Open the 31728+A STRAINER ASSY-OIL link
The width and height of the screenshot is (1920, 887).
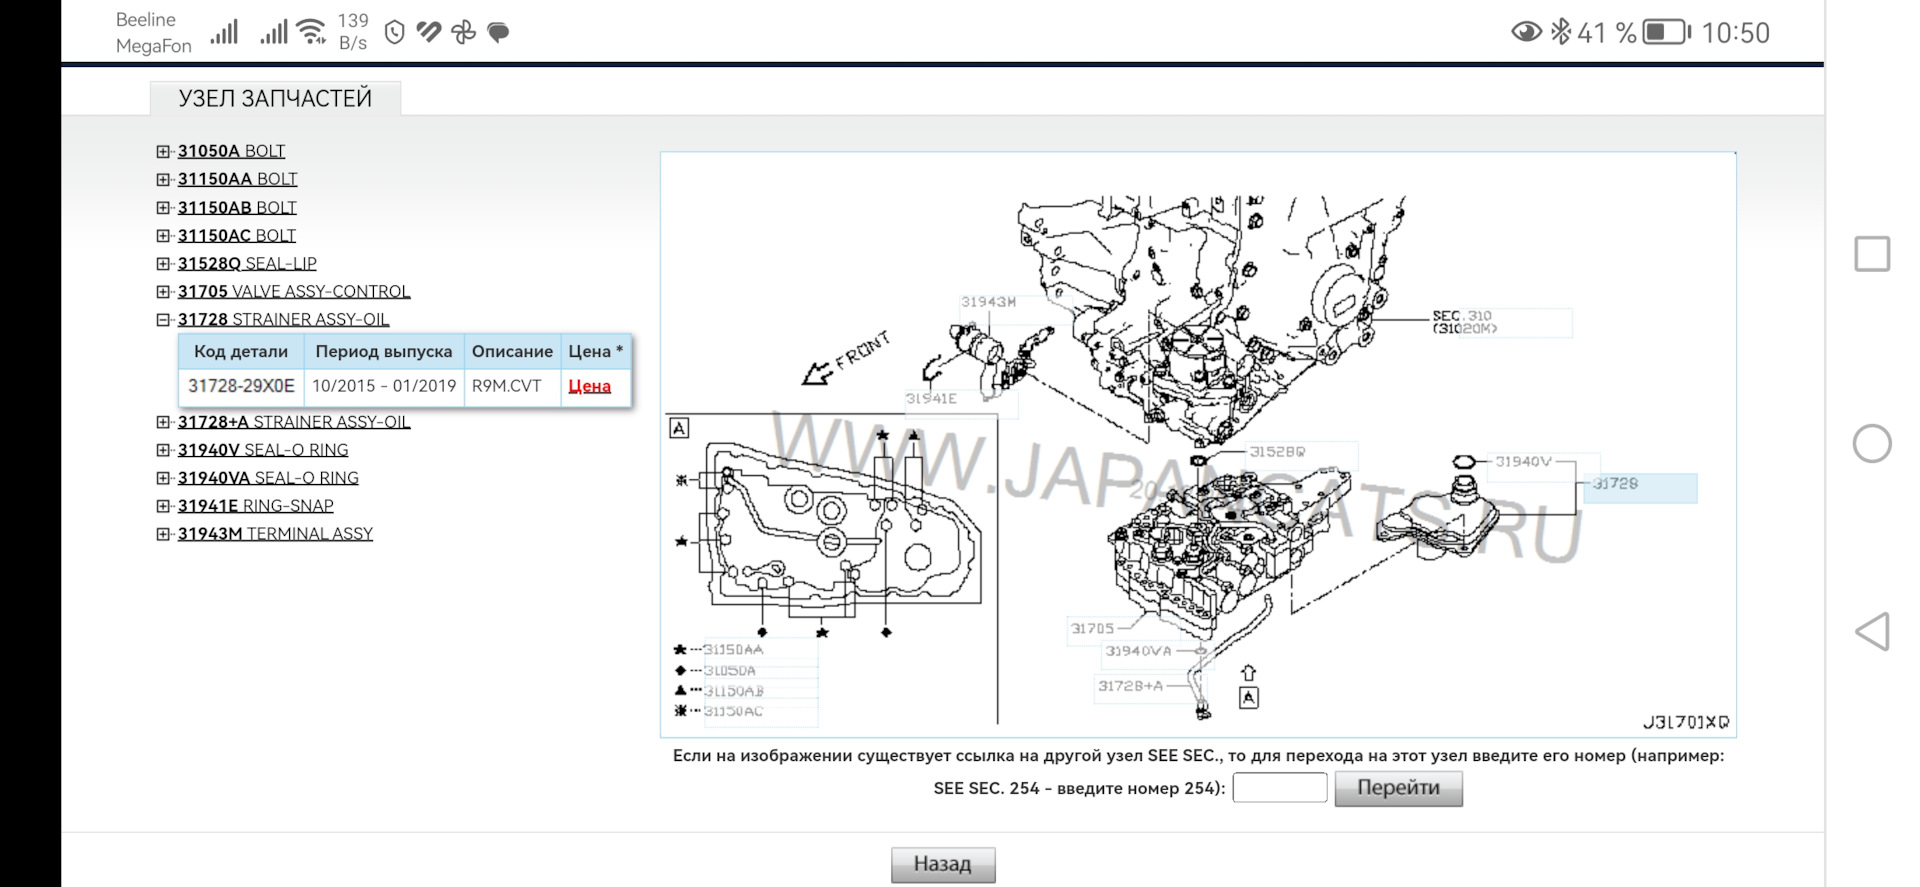pyautogui.click(x=294, y=421)
